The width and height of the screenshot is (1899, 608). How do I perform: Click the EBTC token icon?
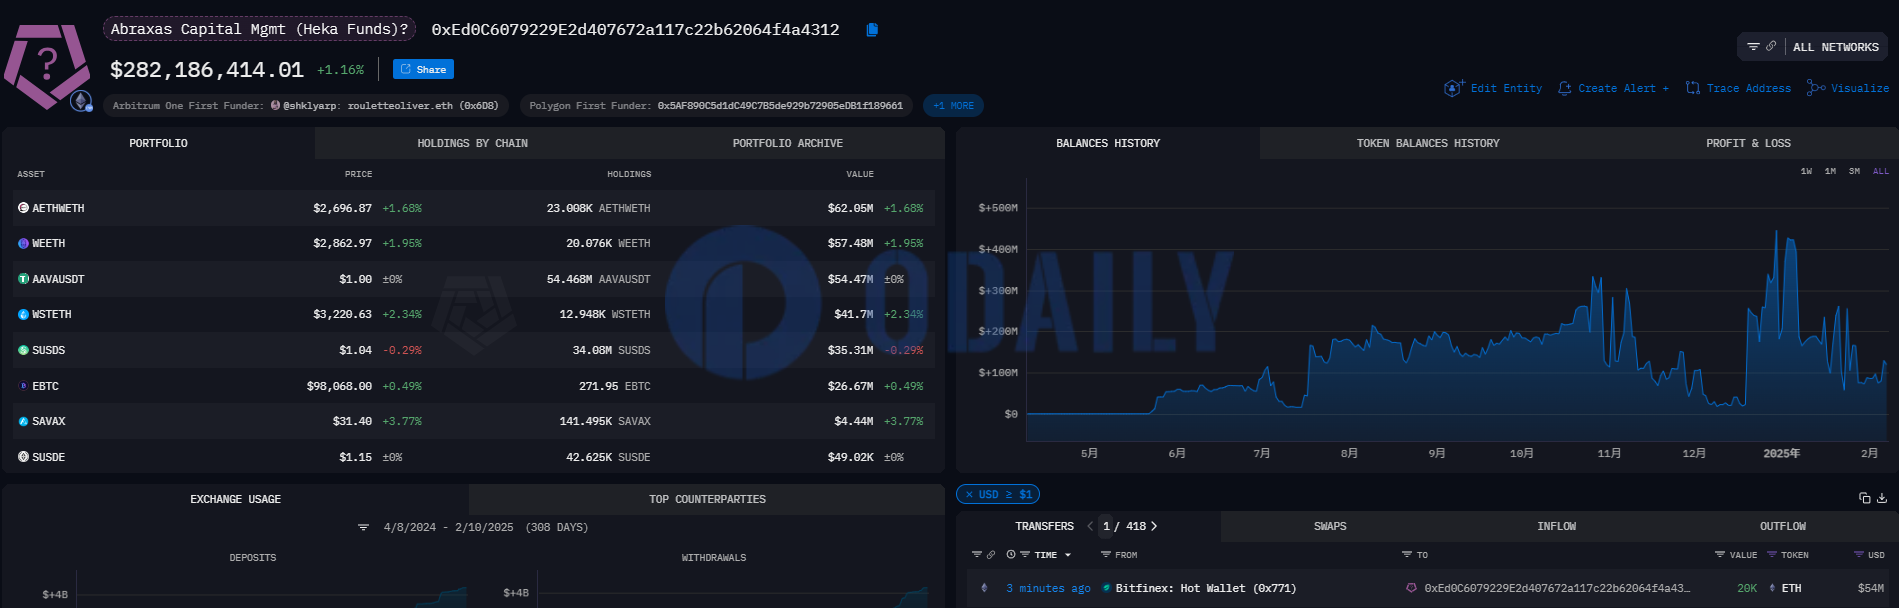[x=23, y=386]
